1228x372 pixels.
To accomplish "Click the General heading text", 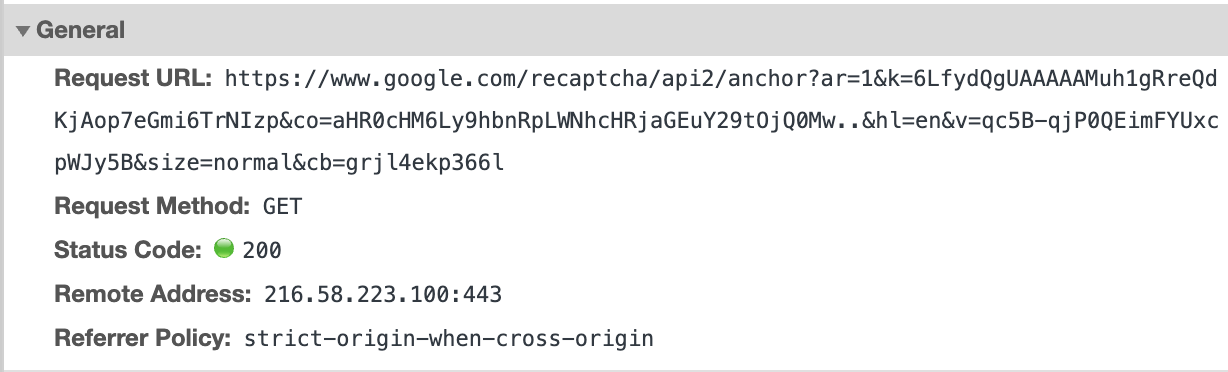I will (x=81, y=31).
